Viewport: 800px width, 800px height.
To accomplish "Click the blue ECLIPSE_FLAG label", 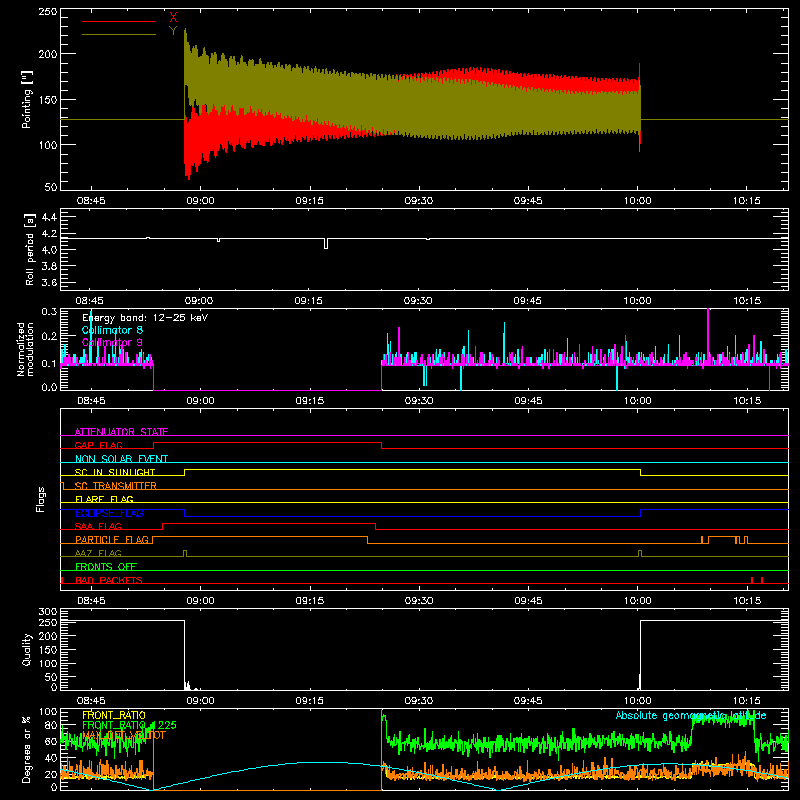I will click(x=109, y=513).
